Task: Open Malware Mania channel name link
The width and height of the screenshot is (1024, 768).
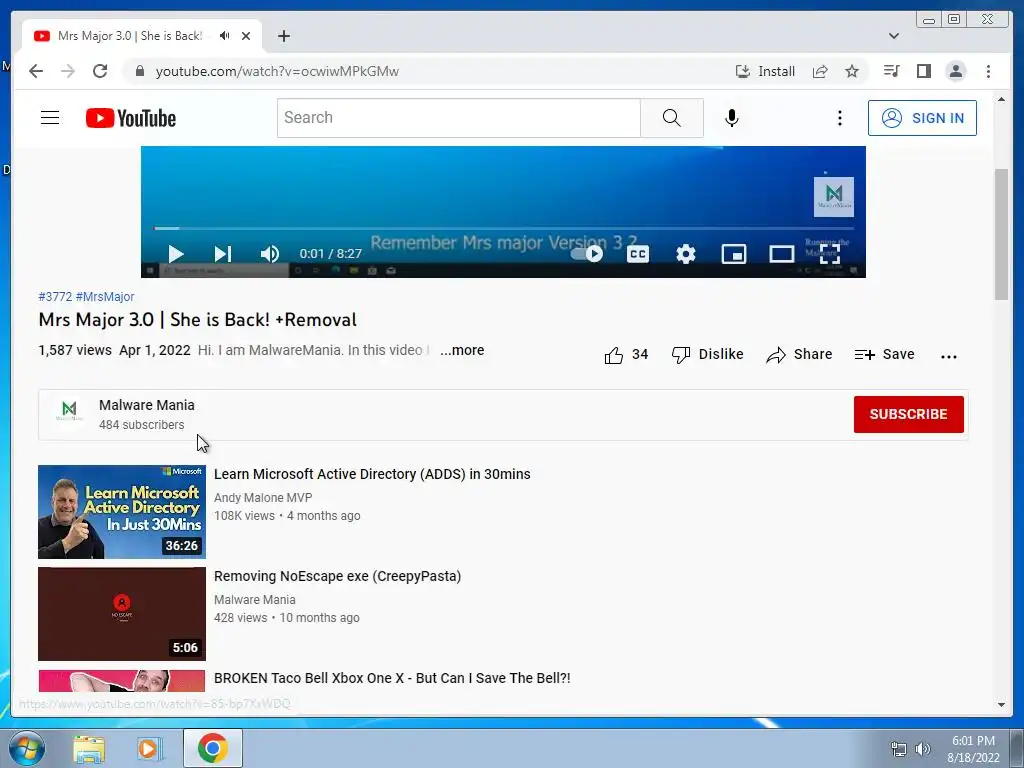Action: [147, 405]
